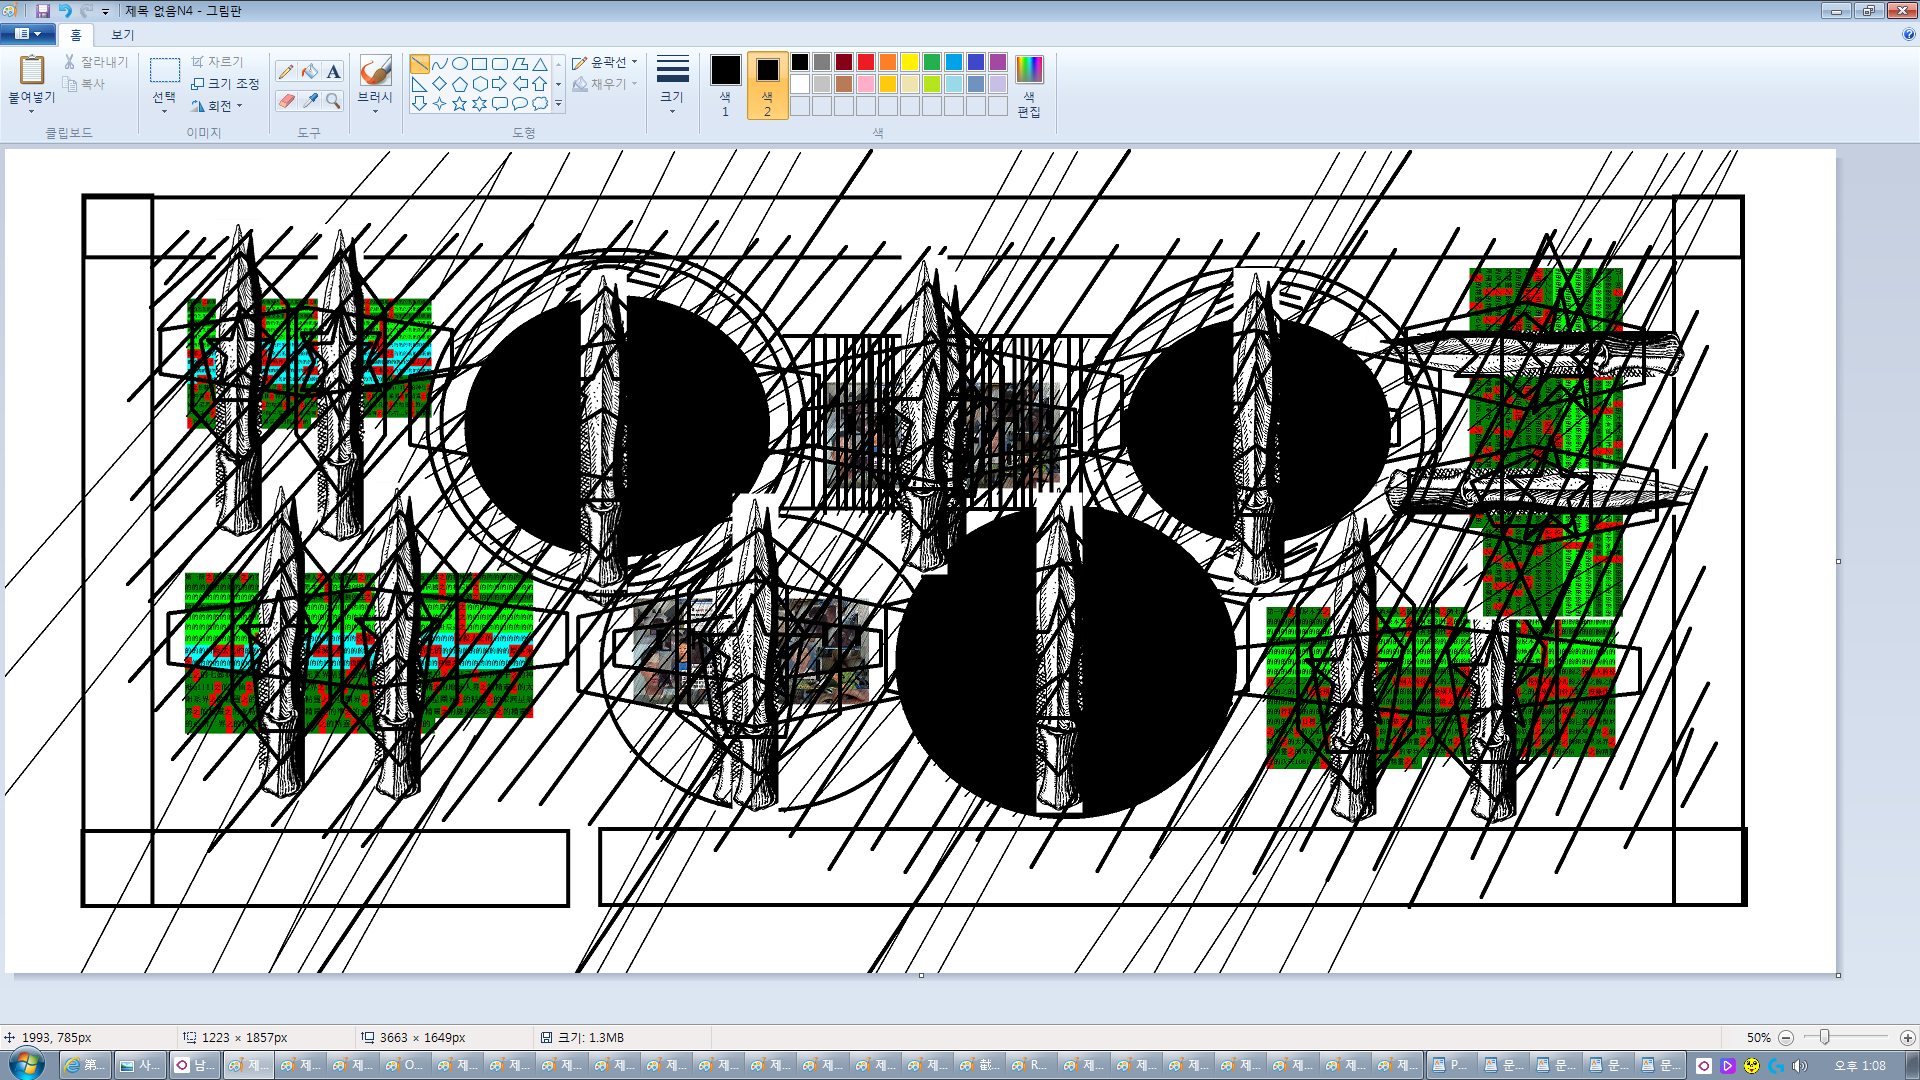
Task: Click the 선택 rectangular selection button
Action: tap(164, 71)
